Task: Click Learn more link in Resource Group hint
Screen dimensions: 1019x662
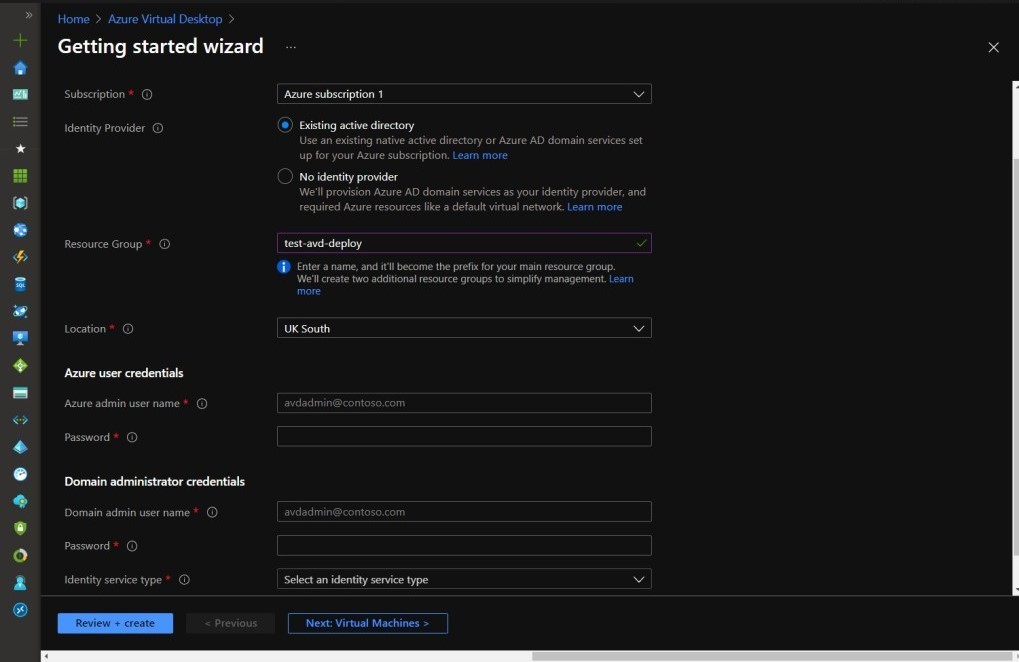Action: coord(621,279)
